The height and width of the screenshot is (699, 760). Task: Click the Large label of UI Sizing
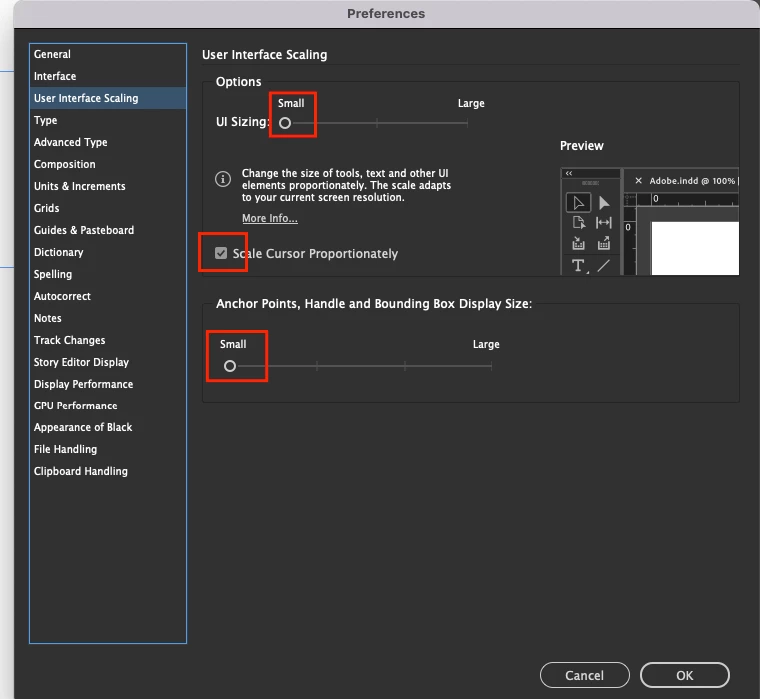tap(471, 103)
